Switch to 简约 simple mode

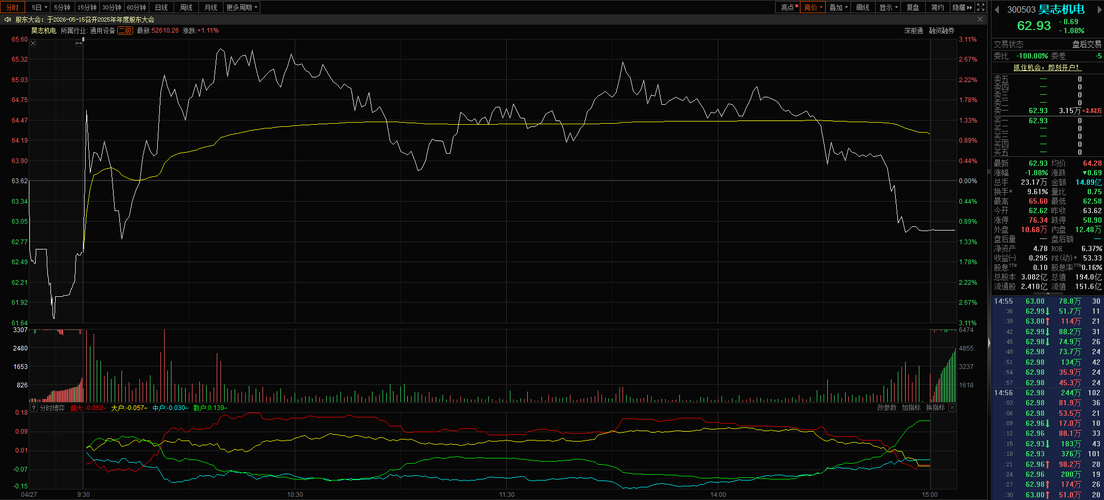point(936,7)
